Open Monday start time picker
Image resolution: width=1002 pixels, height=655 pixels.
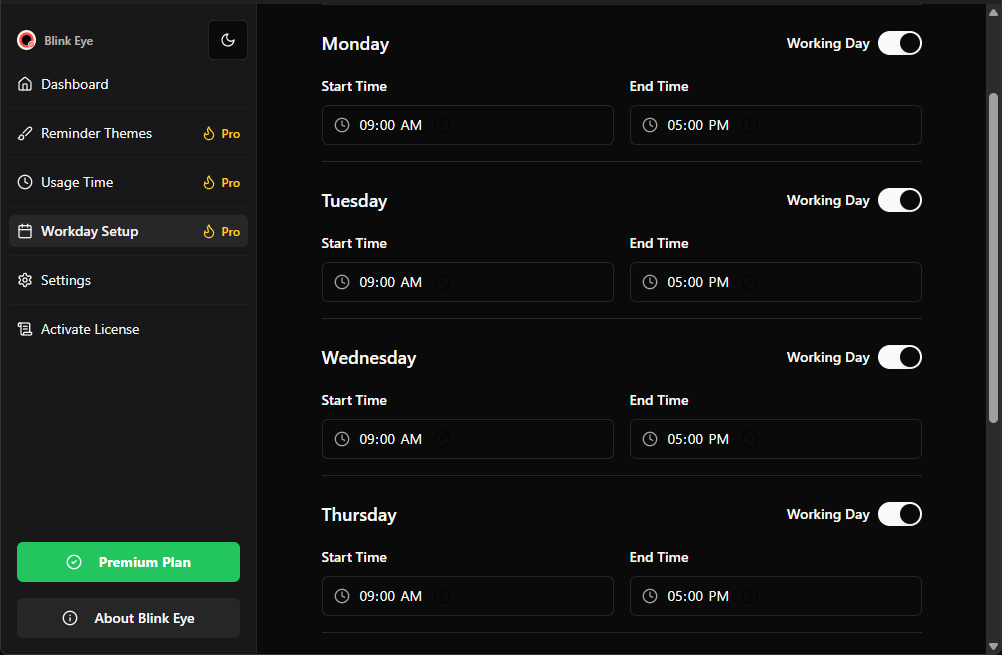[467, 126]
